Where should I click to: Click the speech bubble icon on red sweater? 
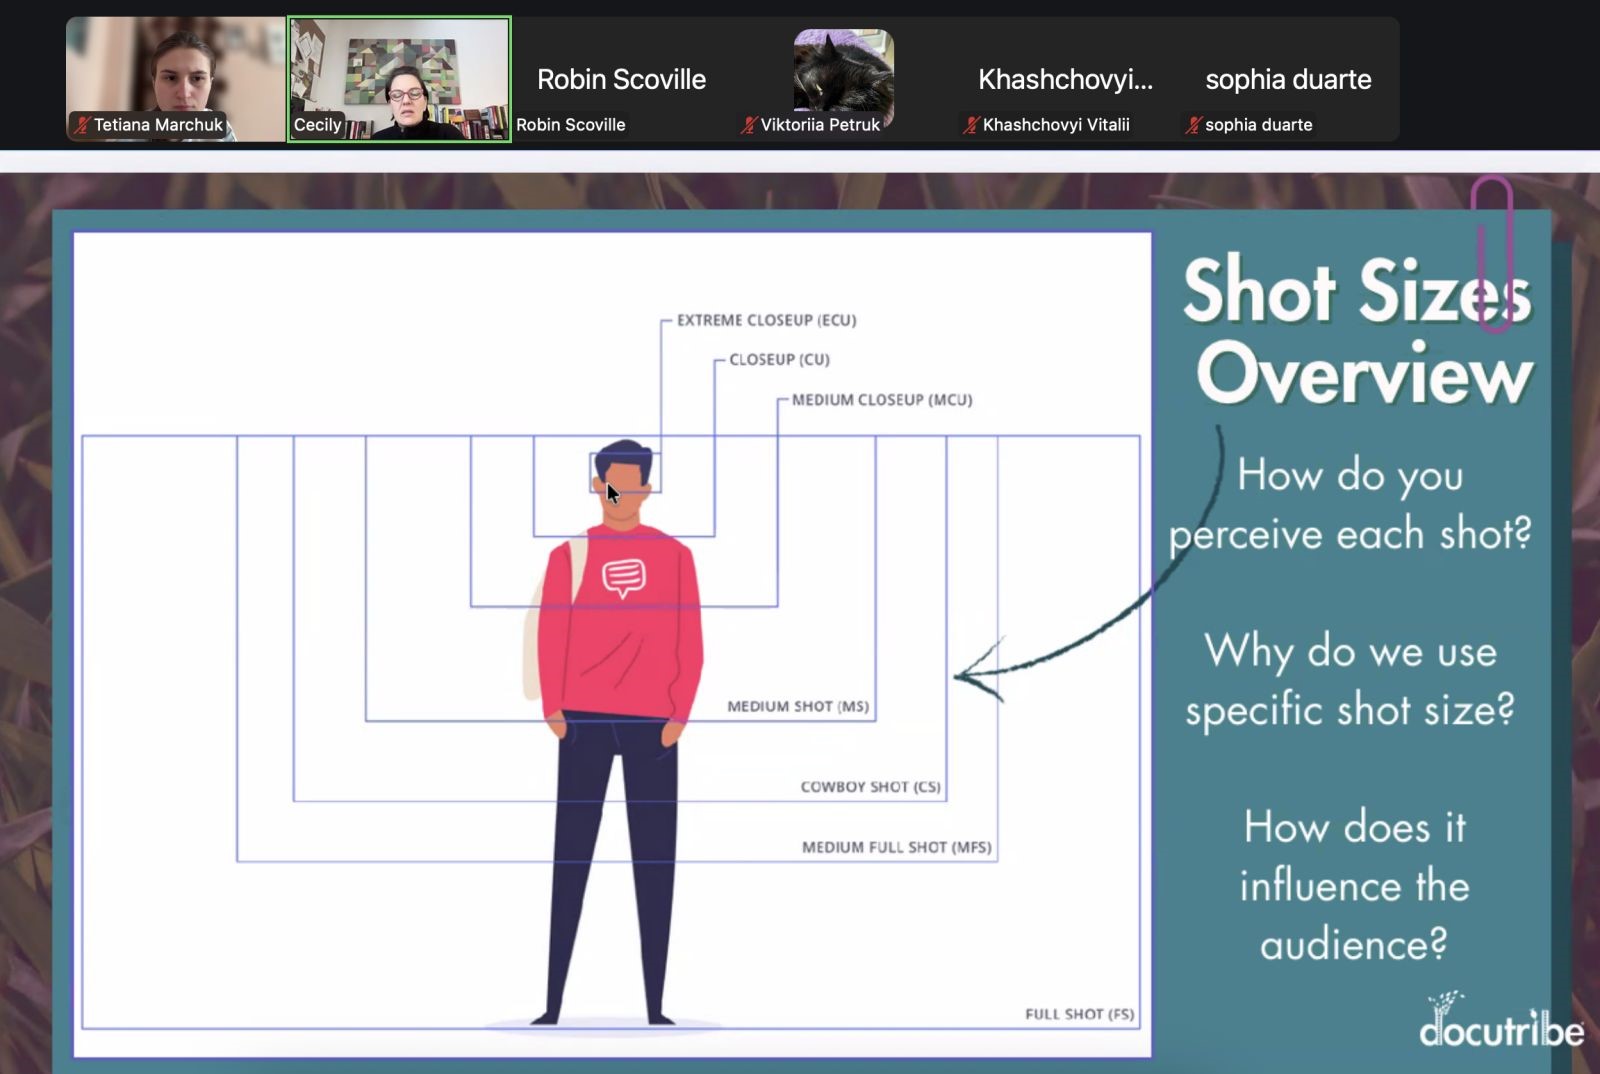pyautogui.click(x=623, y=577)
